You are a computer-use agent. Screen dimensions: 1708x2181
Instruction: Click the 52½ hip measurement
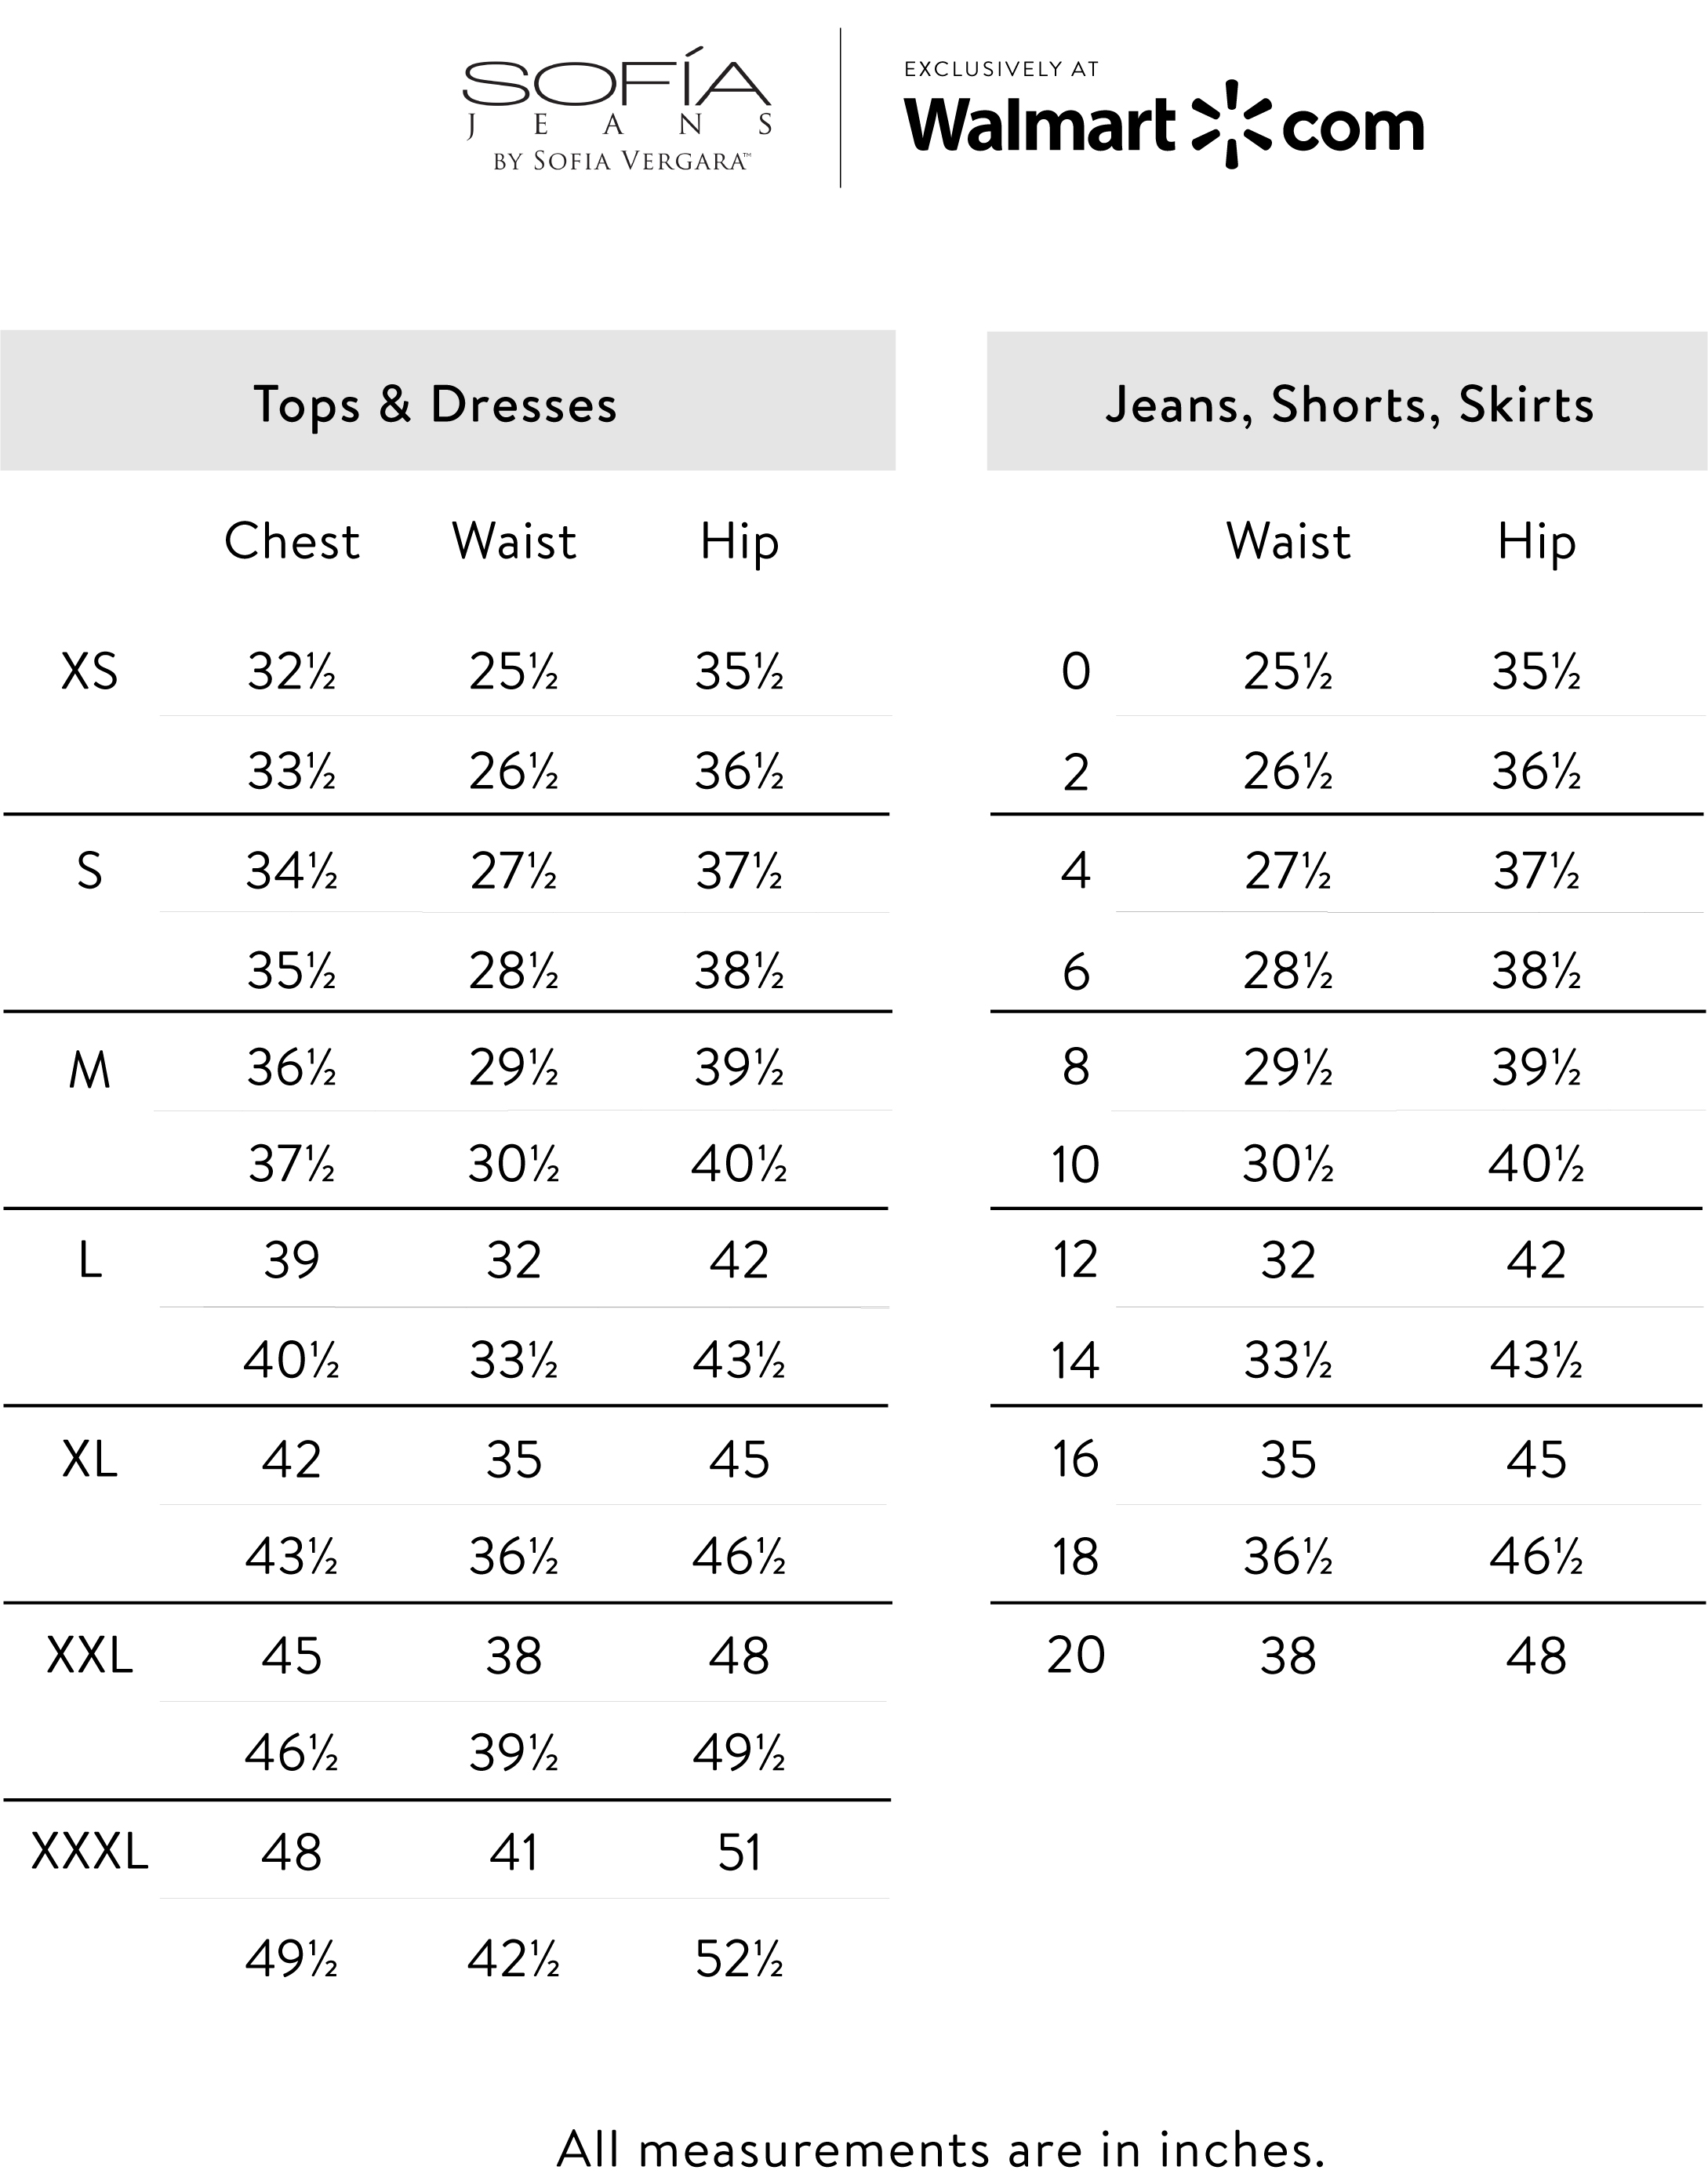(739, 1959)
